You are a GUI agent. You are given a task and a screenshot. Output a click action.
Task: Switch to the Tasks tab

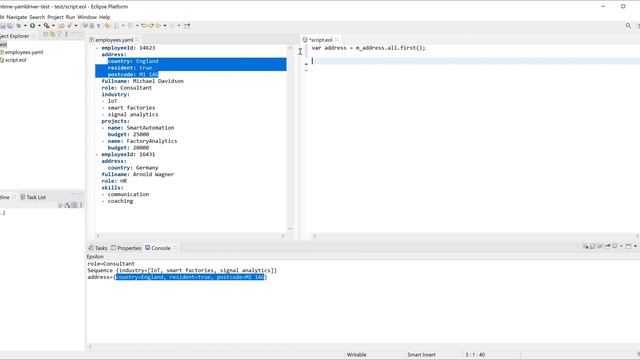[x=98, y=248]
